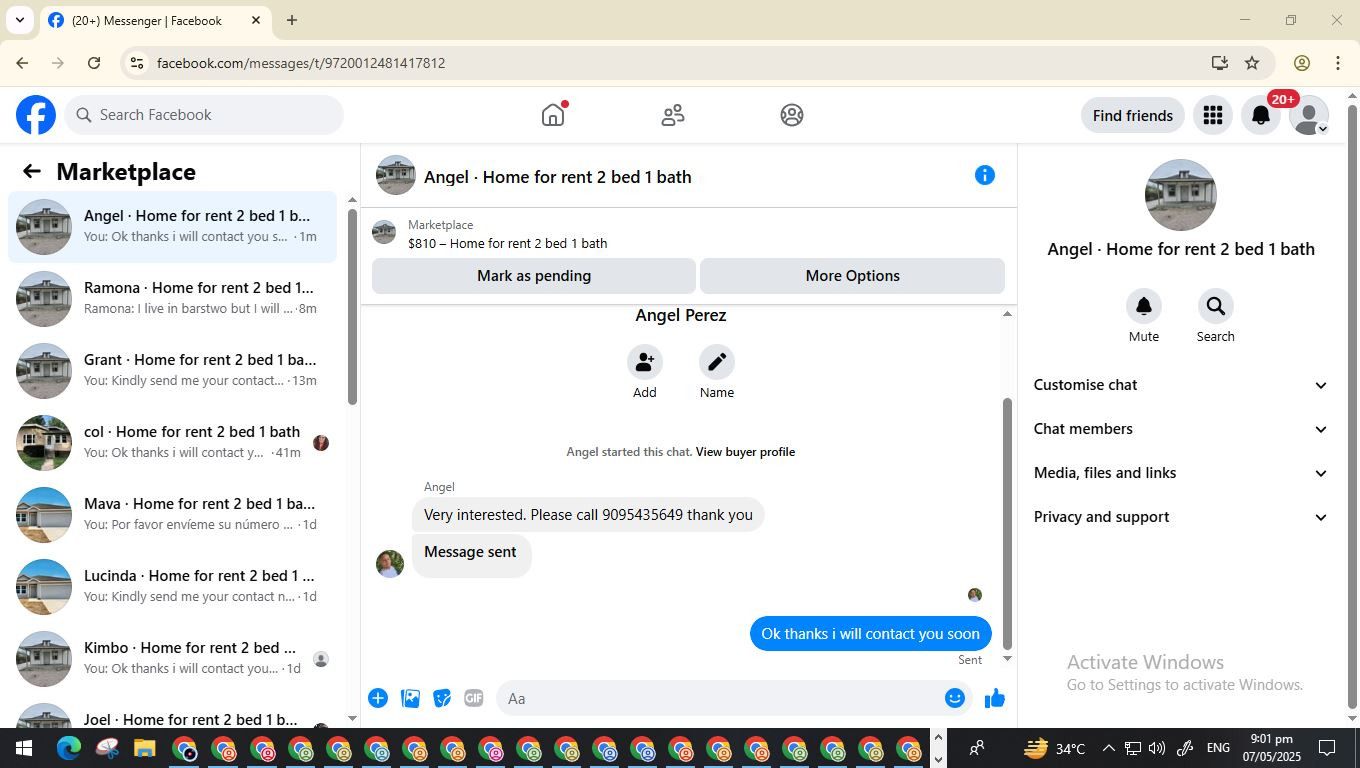
Task: Open Chrome three-dot menu
Action: [1338, 63]
